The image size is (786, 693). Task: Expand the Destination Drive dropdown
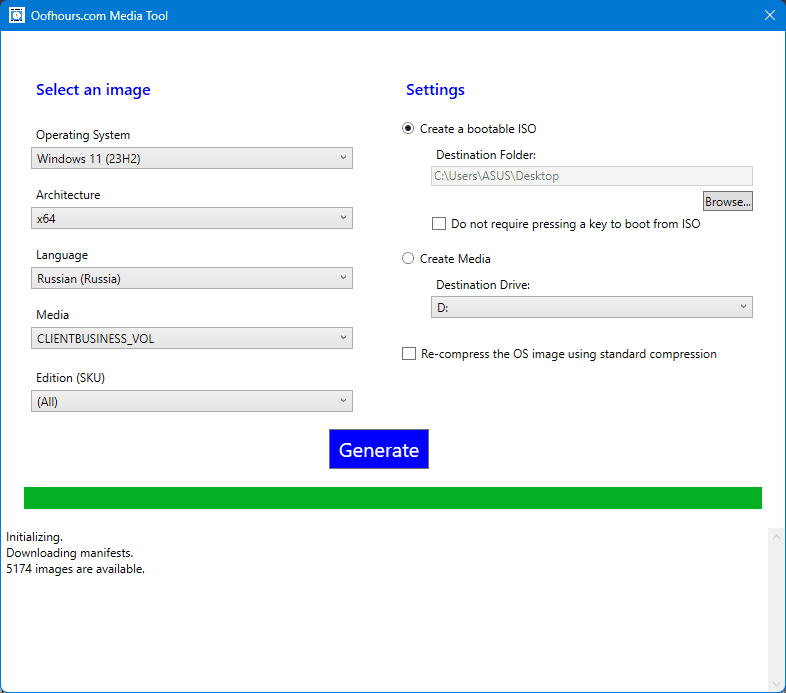point(592,308)
